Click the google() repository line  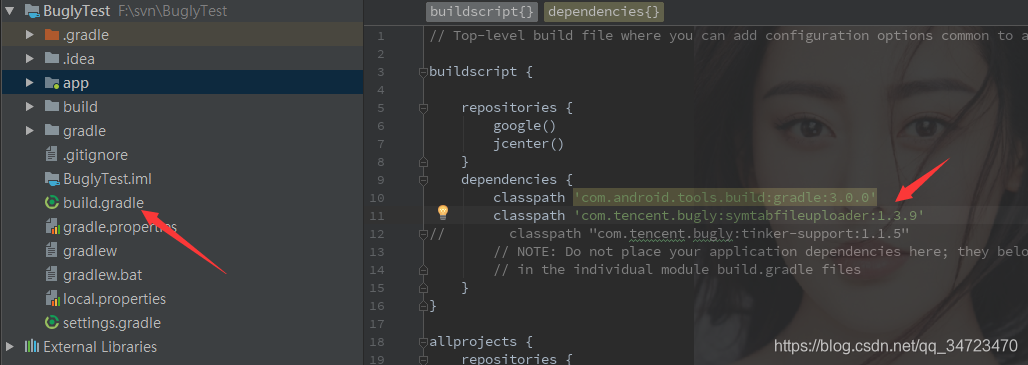tap(524, 126)
